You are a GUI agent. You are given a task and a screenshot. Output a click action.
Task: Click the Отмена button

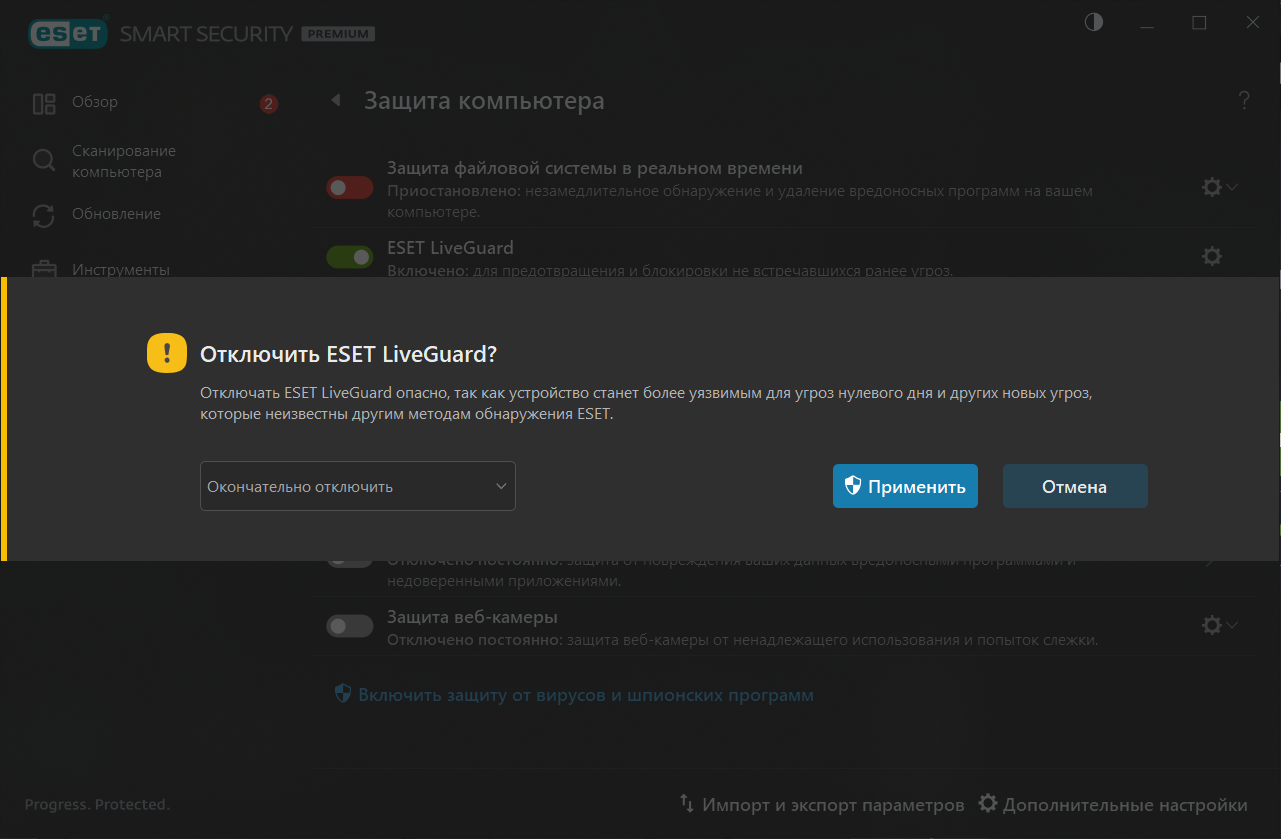(1074, 487)
